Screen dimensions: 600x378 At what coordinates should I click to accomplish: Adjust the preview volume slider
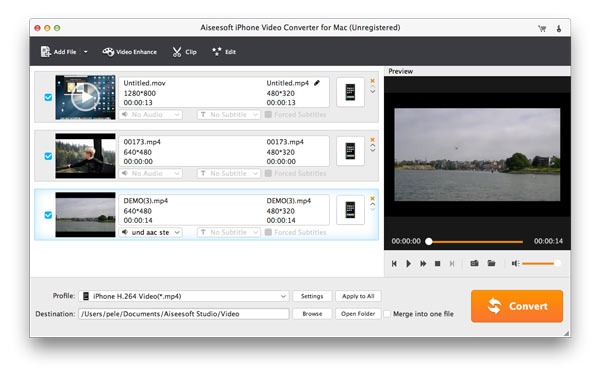pyautogui.click(x=541, y=263)
